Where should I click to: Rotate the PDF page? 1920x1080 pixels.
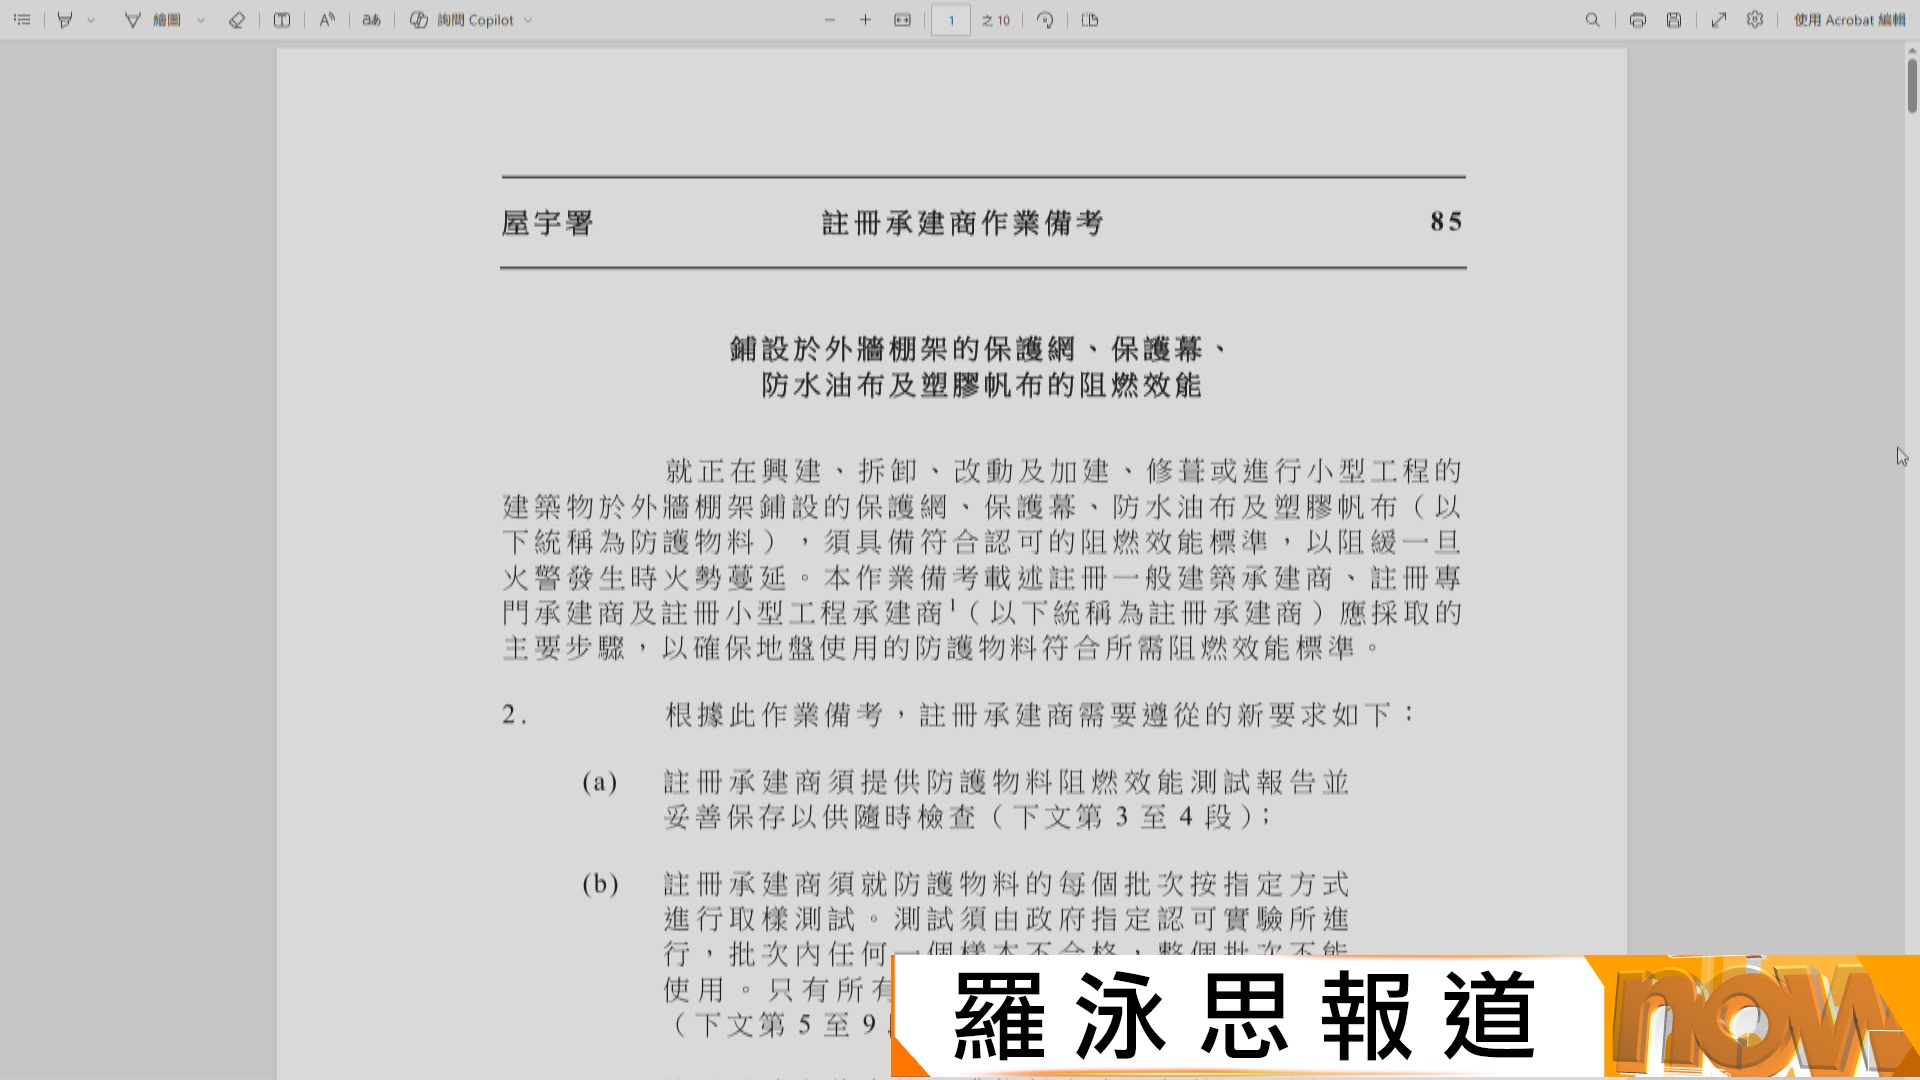(1045, 20)
